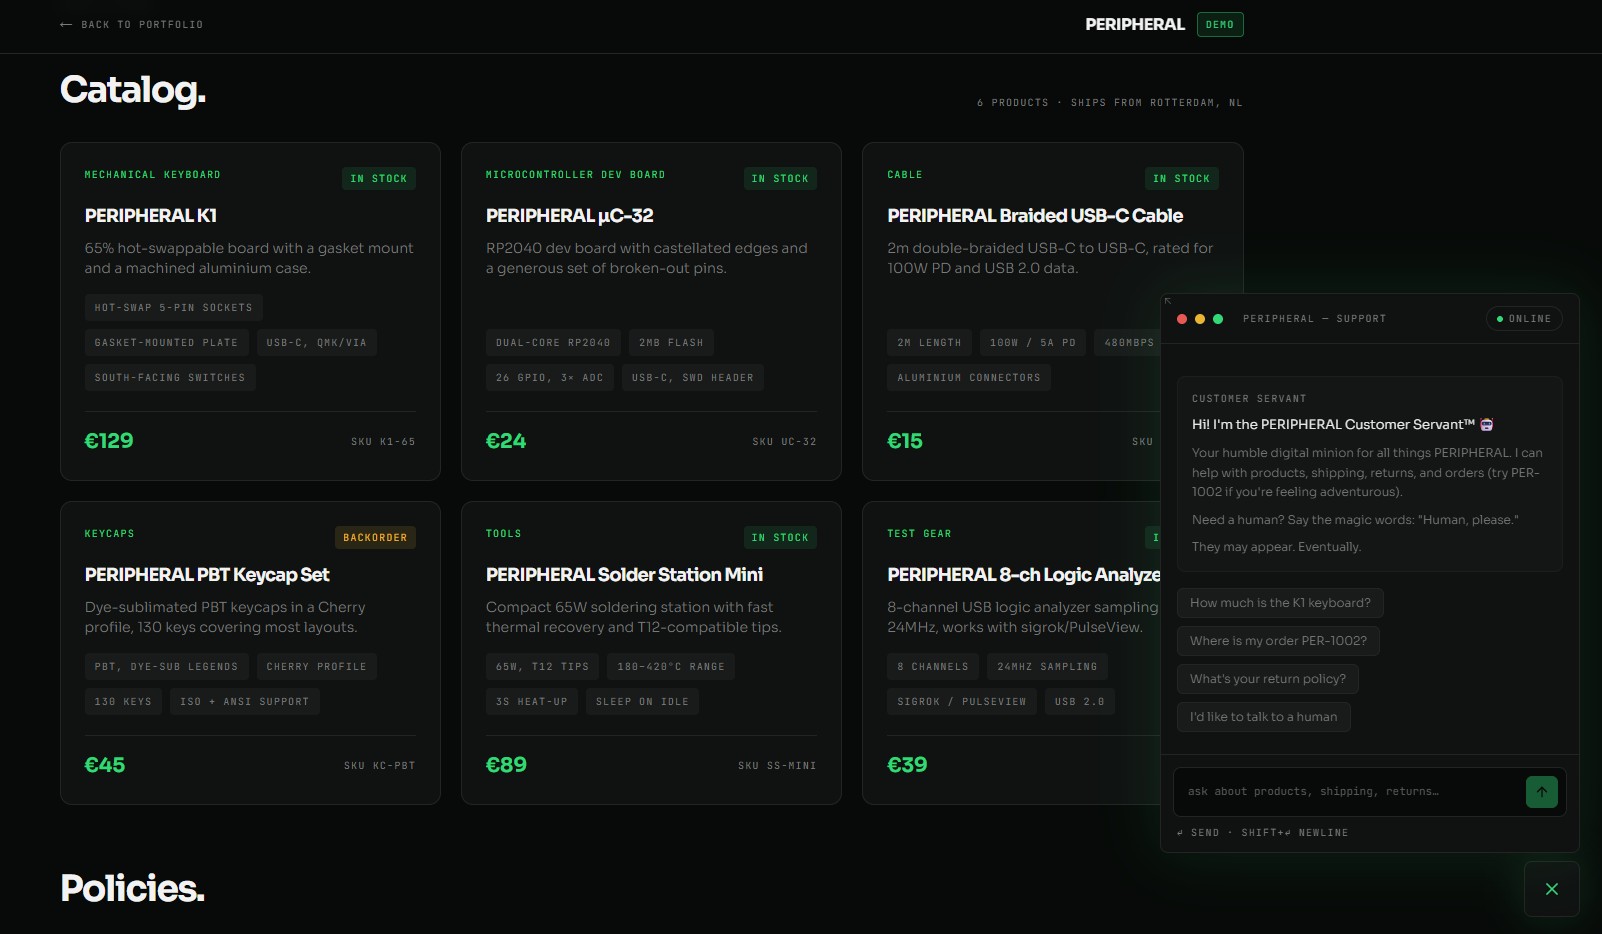This screenshot has height=934, width=1602.
Task: Select 'I'd like to talk to a human'
Action: point(1263,717)
